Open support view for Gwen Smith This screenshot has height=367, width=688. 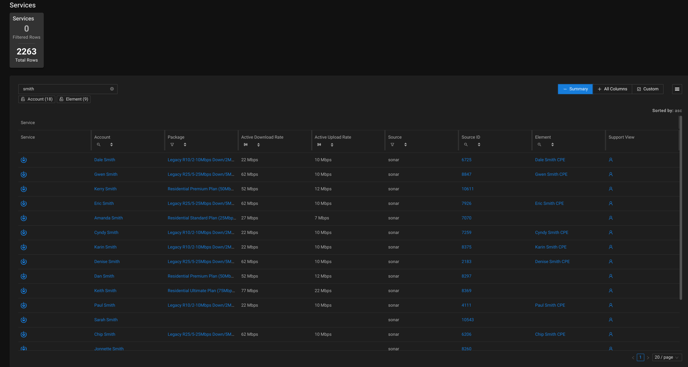[x=611, y=174]
